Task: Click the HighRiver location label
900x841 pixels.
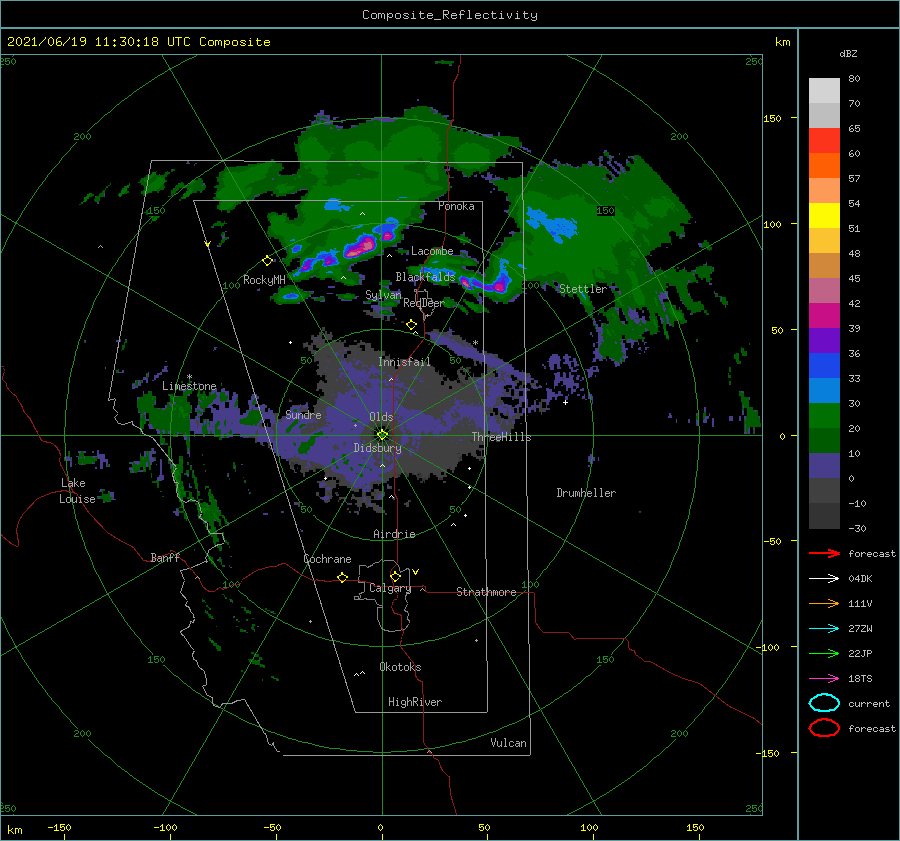Action: click(x=415, y=702)
